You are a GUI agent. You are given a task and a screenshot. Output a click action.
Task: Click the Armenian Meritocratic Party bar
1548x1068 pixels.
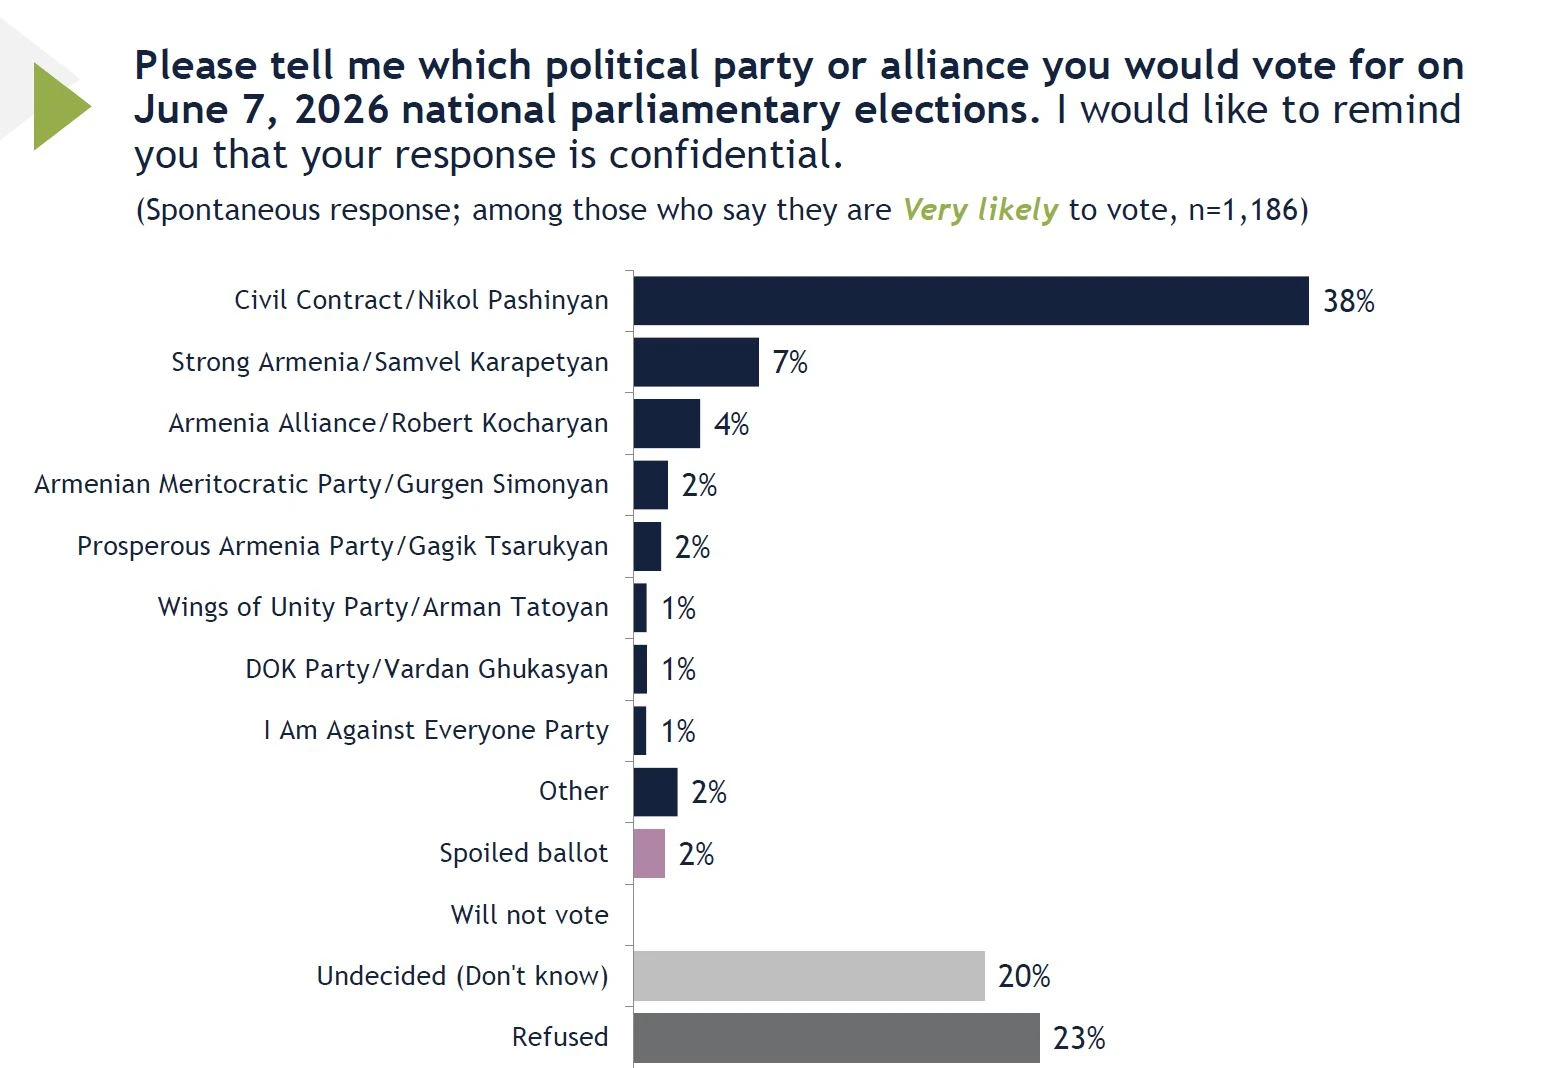pyautogui.click(x=651, y=485)
